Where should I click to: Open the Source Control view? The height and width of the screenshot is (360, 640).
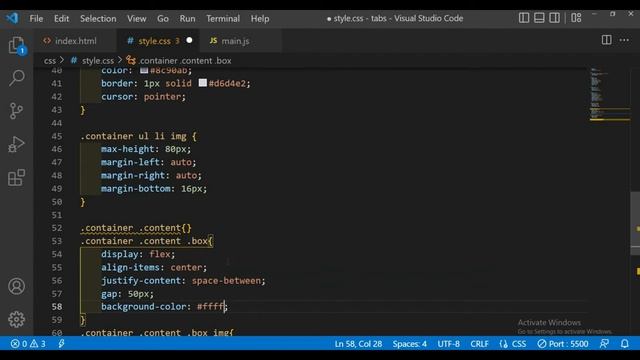click(16, 111)
